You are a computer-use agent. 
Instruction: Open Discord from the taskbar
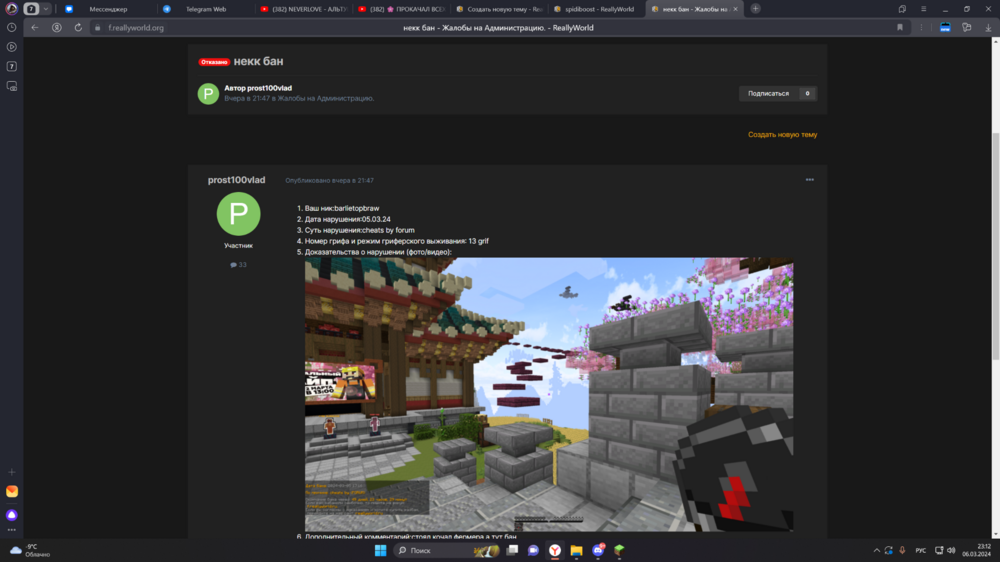point(598,550)
